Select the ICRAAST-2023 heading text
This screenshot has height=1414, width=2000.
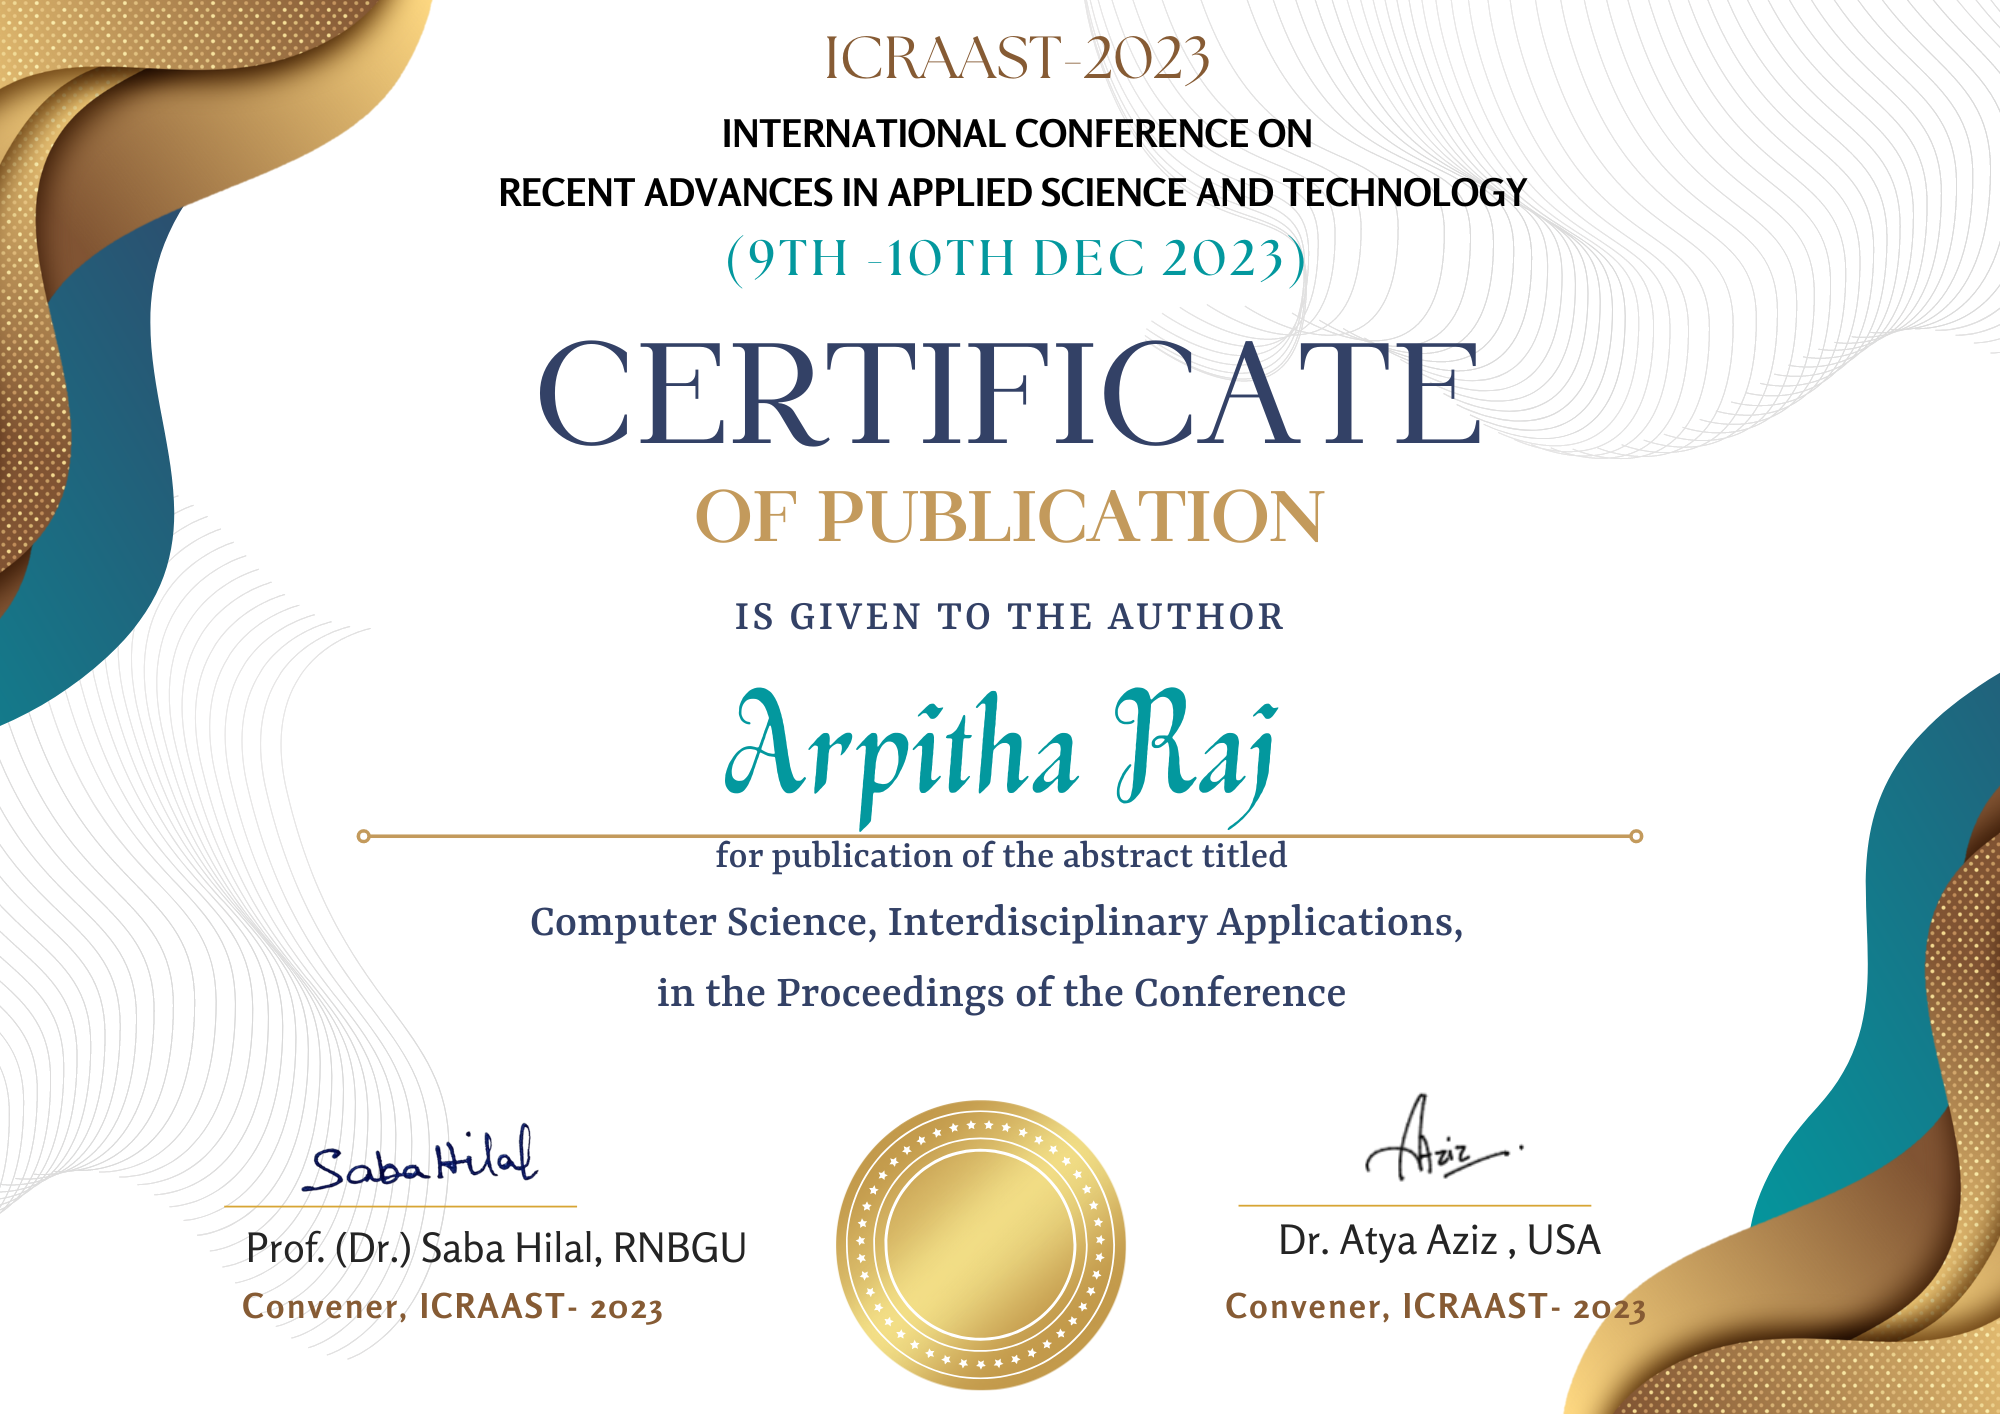[1016, 58]
